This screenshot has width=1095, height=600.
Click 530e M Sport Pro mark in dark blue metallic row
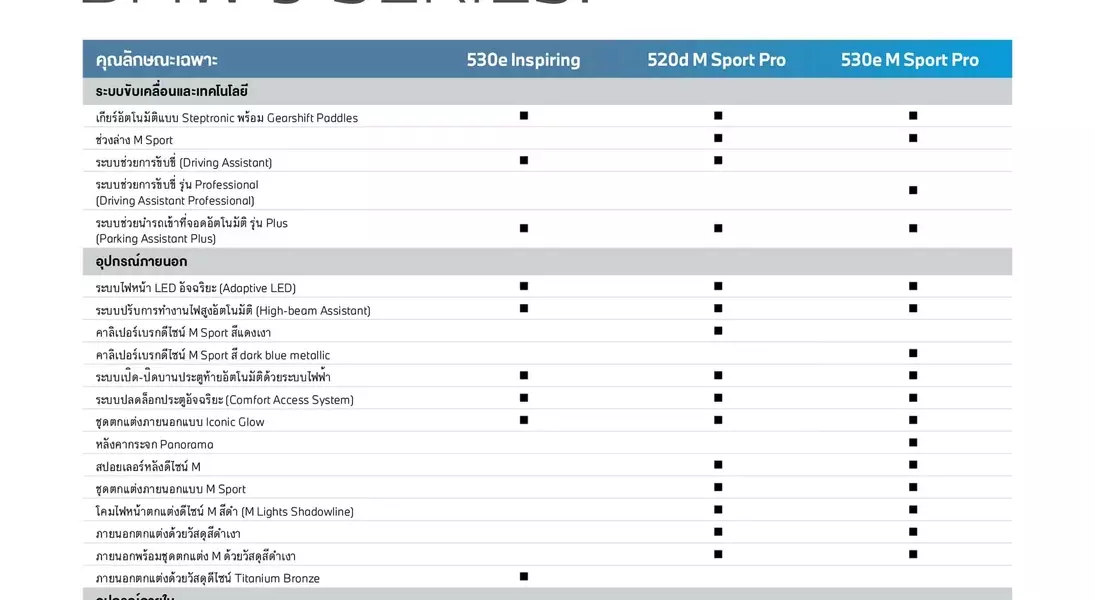(913, 353)
